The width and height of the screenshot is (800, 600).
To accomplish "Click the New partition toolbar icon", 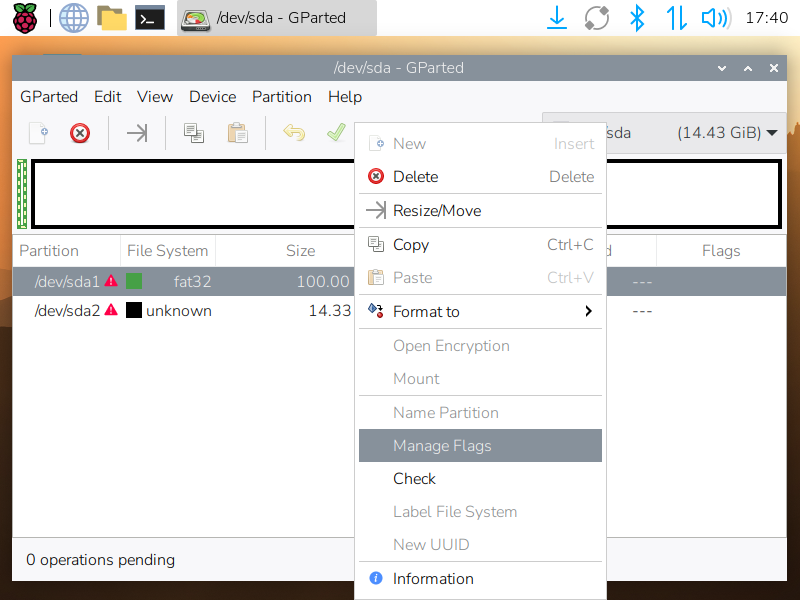I will pyautogui.click(x=38, y=133).
